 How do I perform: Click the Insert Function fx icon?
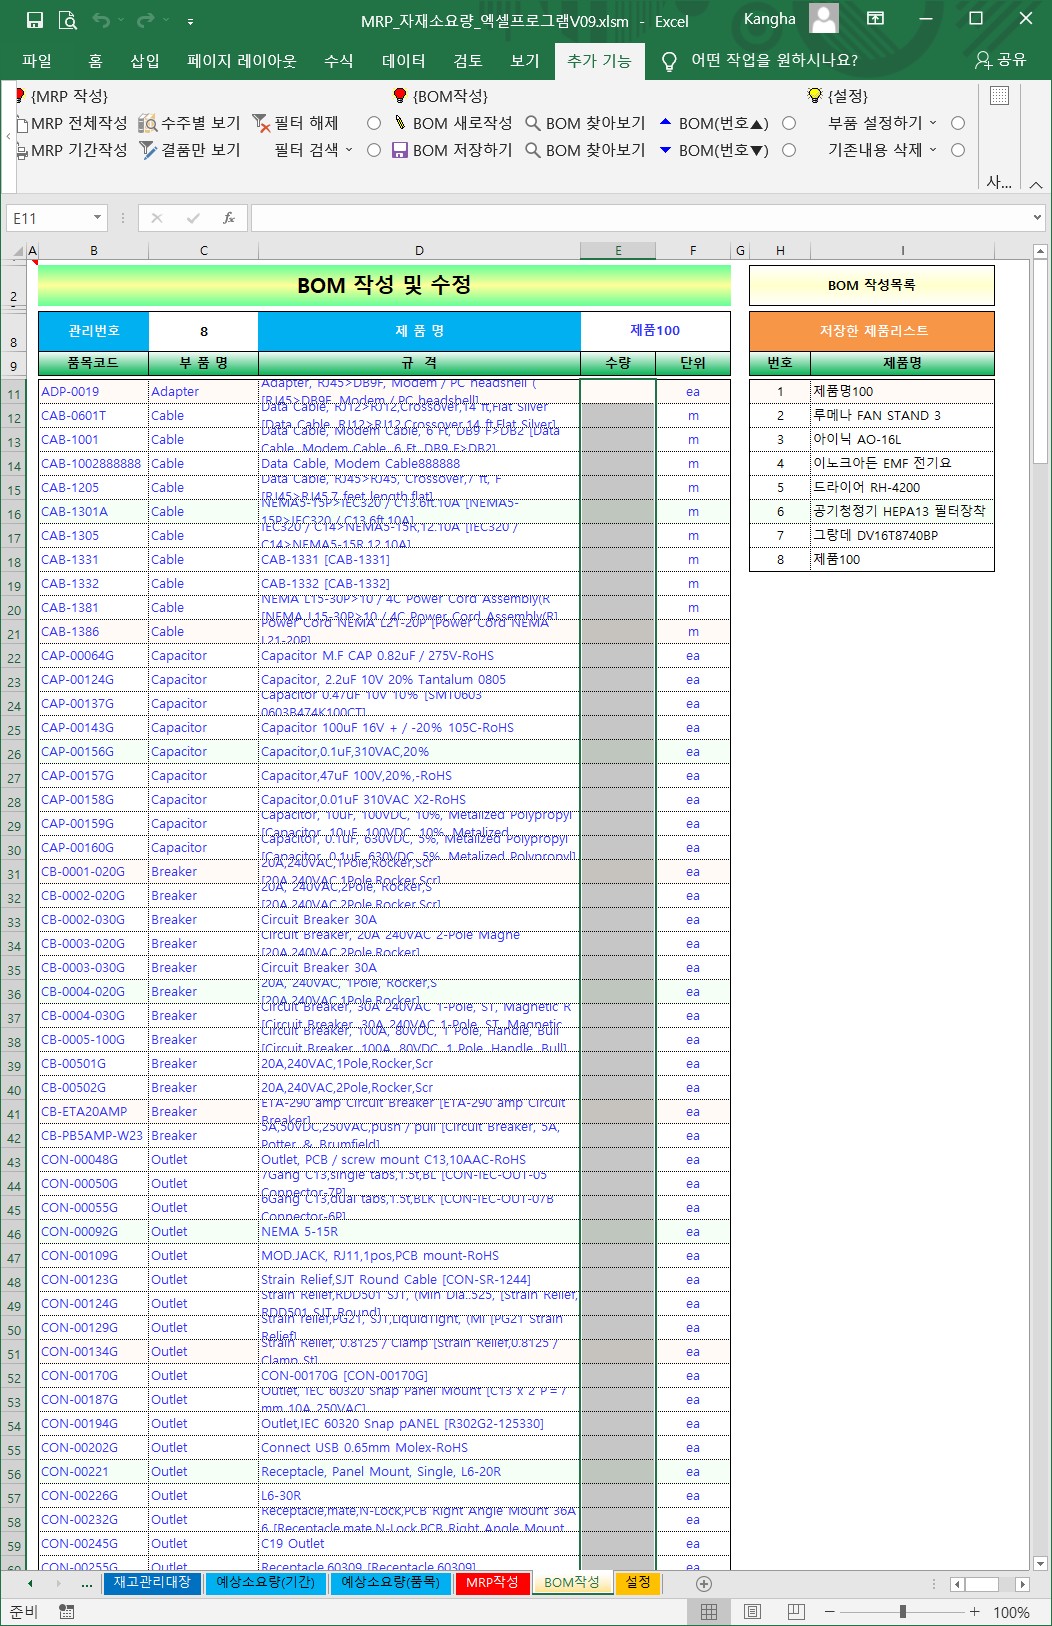(229, 218)
